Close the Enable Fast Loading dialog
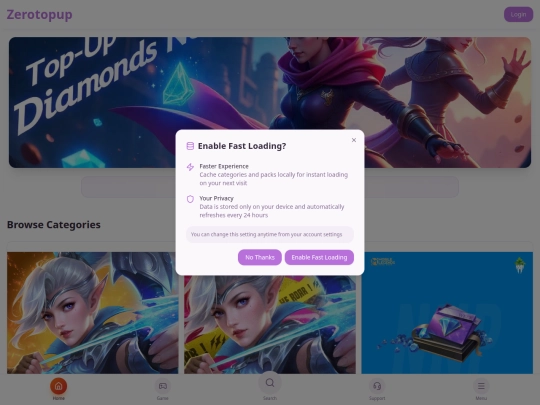The width and height of the screenshot is (540, 405). coord(354,140)
